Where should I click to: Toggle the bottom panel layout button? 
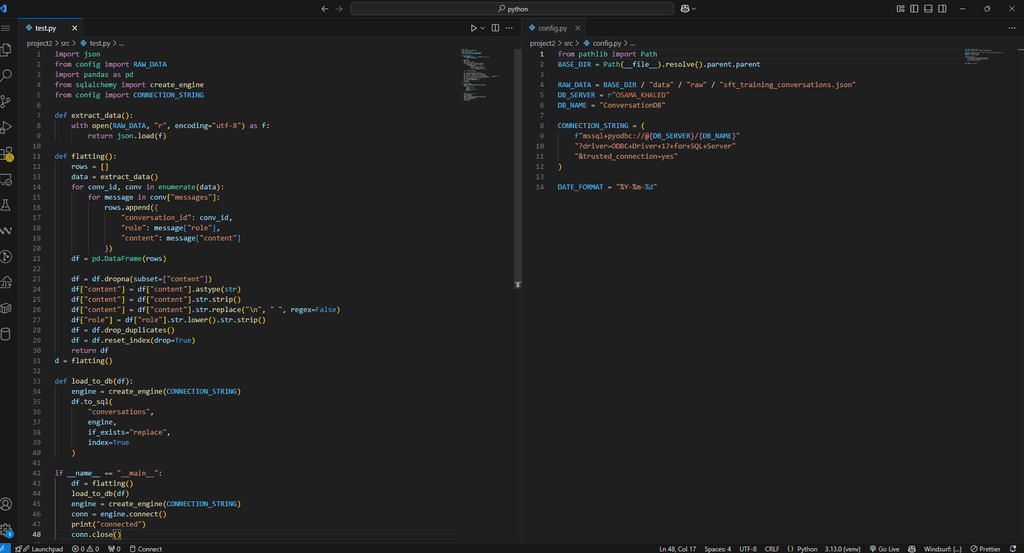929,8
